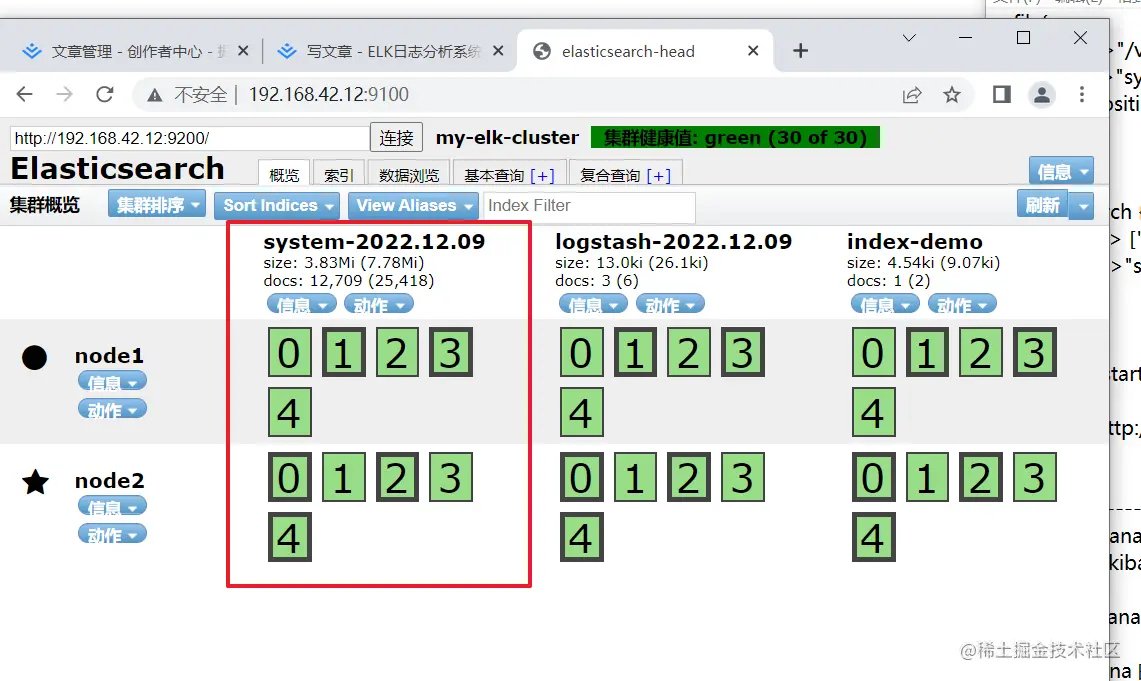Select shard 3 of system index on node1
Screen dimensions: 1141x681
point(451,352)
